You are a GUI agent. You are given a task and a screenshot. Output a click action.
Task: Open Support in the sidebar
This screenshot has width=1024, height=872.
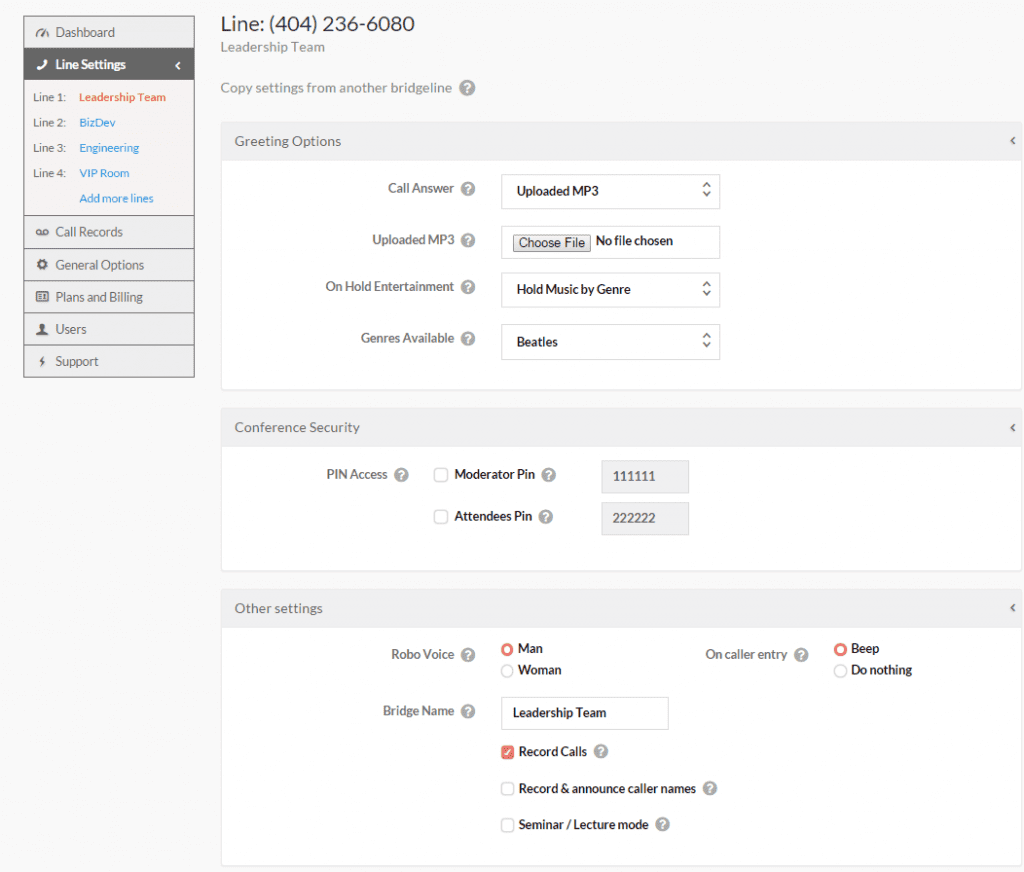click(x=109, y=361)
